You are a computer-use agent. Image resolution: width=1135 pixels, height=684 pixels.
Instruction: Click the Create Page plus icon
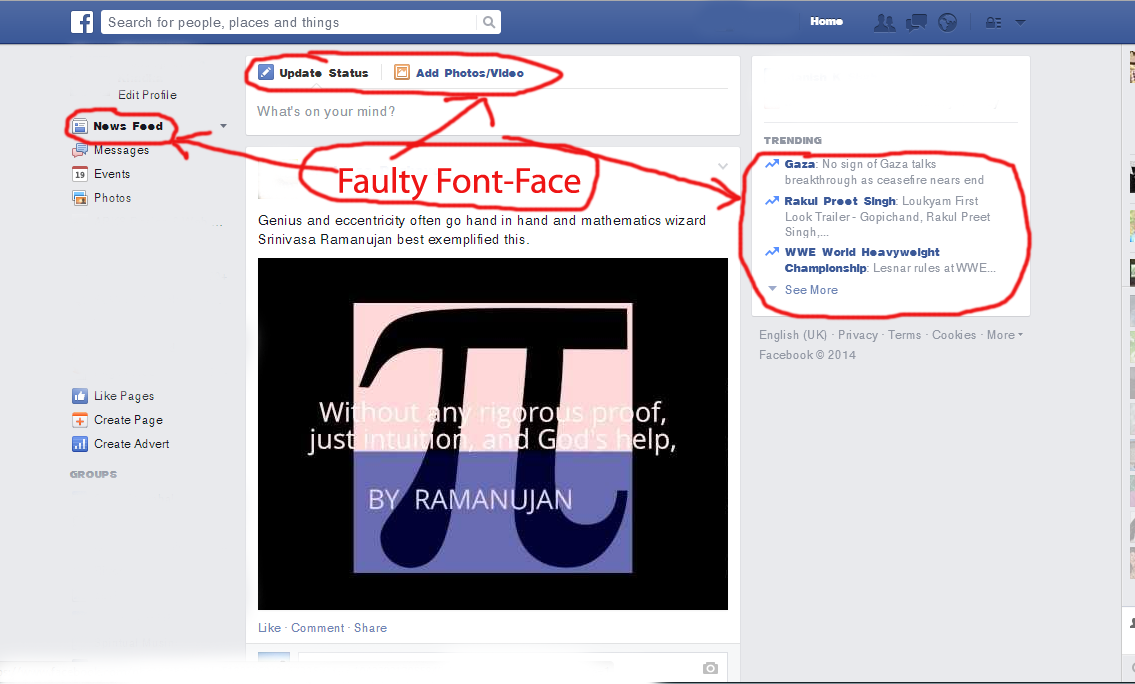click(80, 420)
